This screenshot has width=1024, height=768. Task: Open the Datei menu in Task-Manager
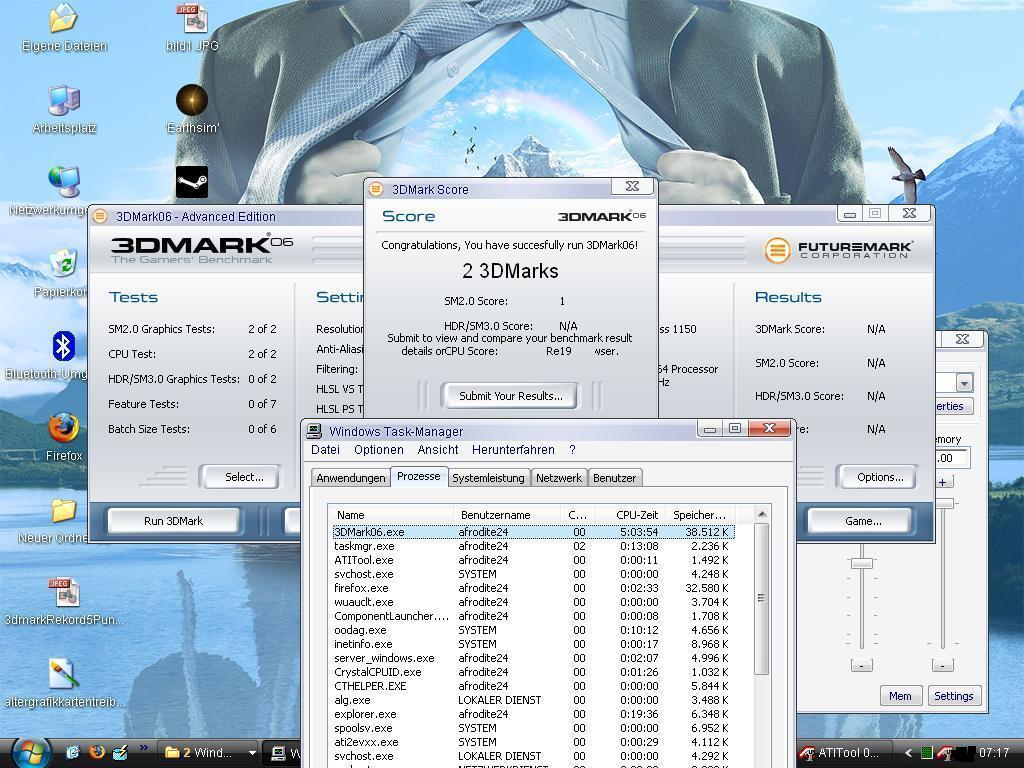tap(325, 450)
